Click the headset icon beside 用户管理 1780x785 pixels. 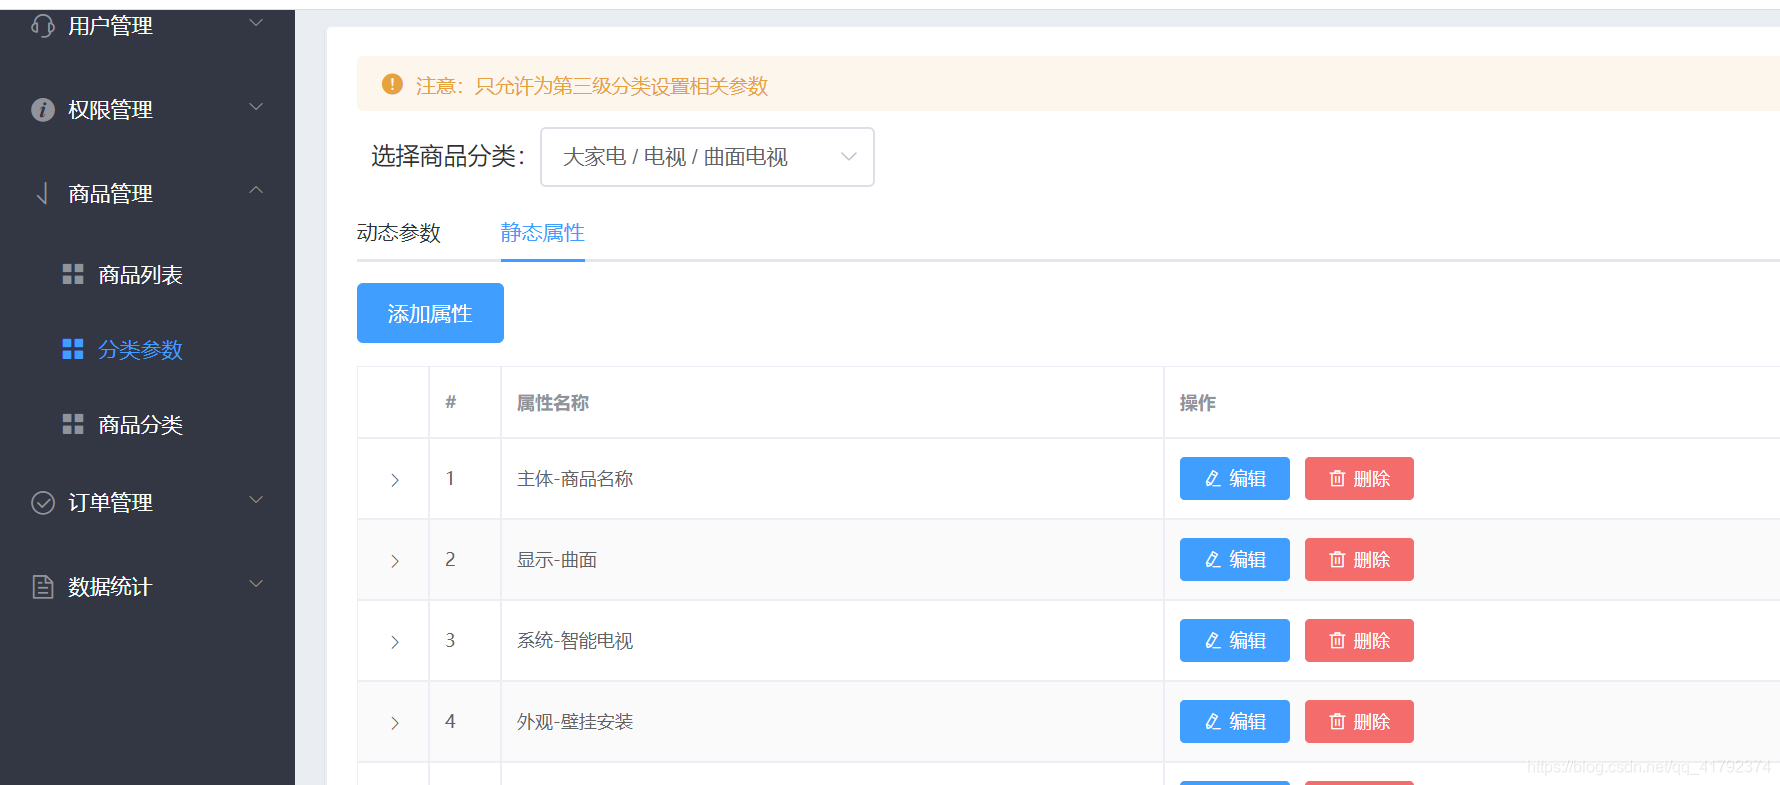[x=43, y=25]
